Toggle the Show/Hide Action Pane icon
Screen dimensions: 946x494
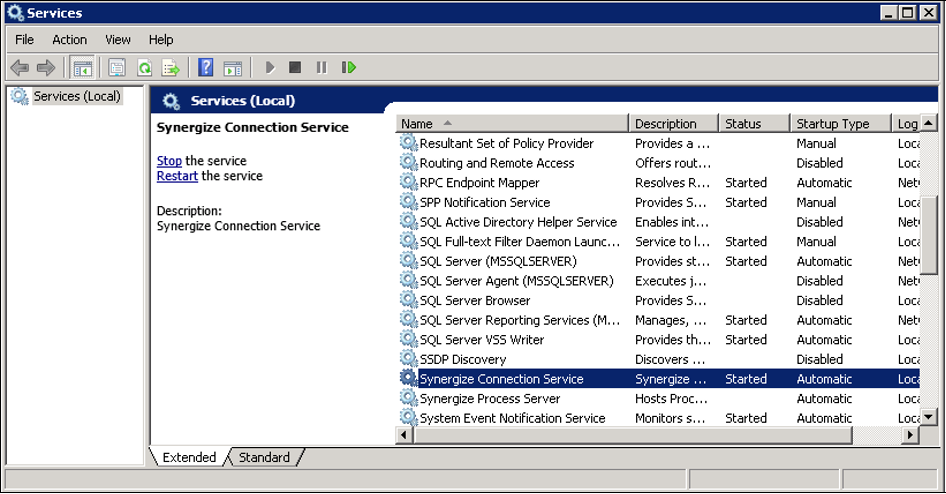pyautogui.click(x=232, y=68)
